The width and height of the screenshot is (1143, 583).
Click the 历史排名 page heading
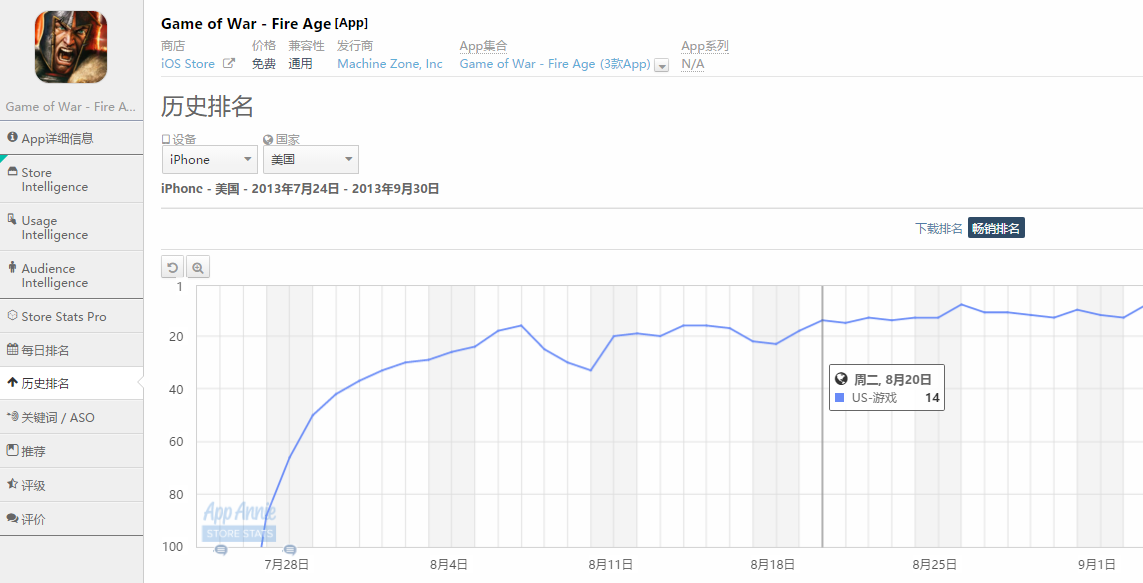[207, 106]
